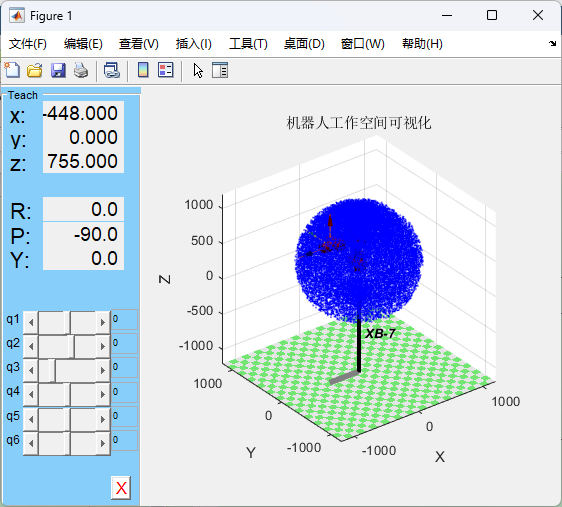
Task: Open the Property Inspector icon
Action: click(x=220, y=70)
